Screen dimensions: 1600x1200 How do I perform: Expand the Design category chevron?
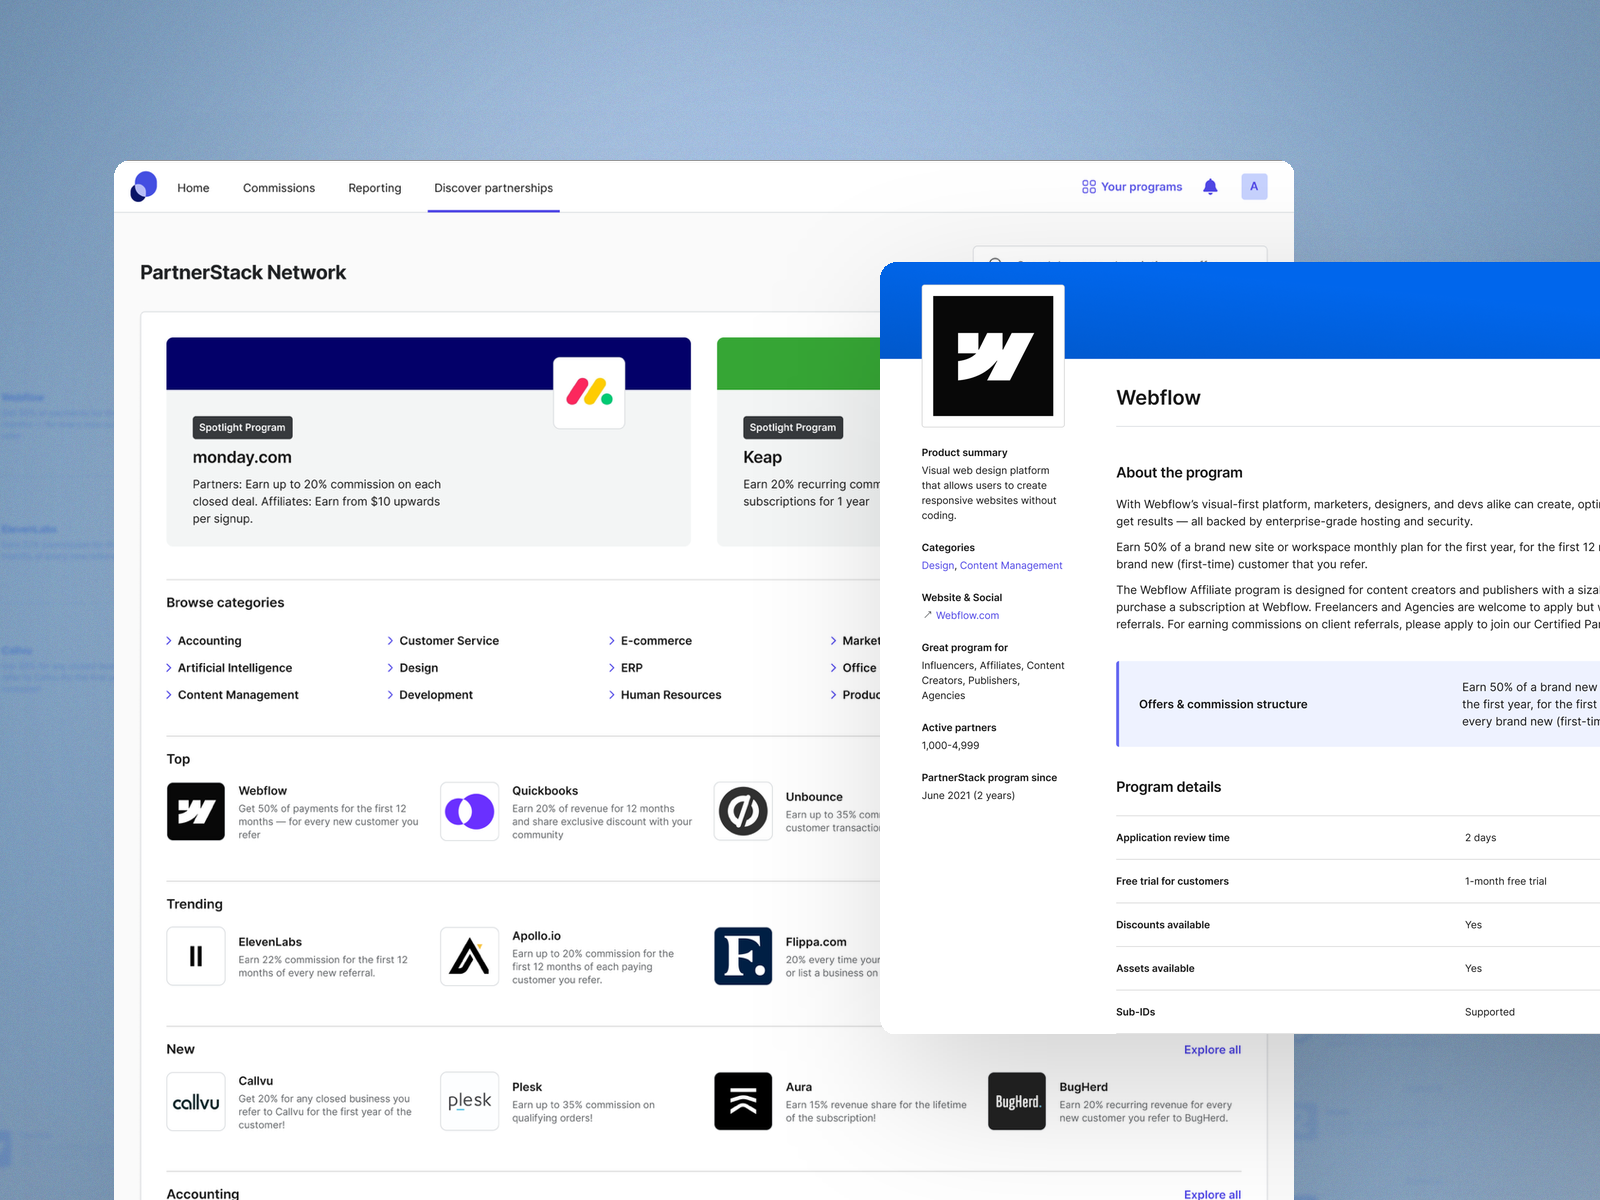[390, 668]
